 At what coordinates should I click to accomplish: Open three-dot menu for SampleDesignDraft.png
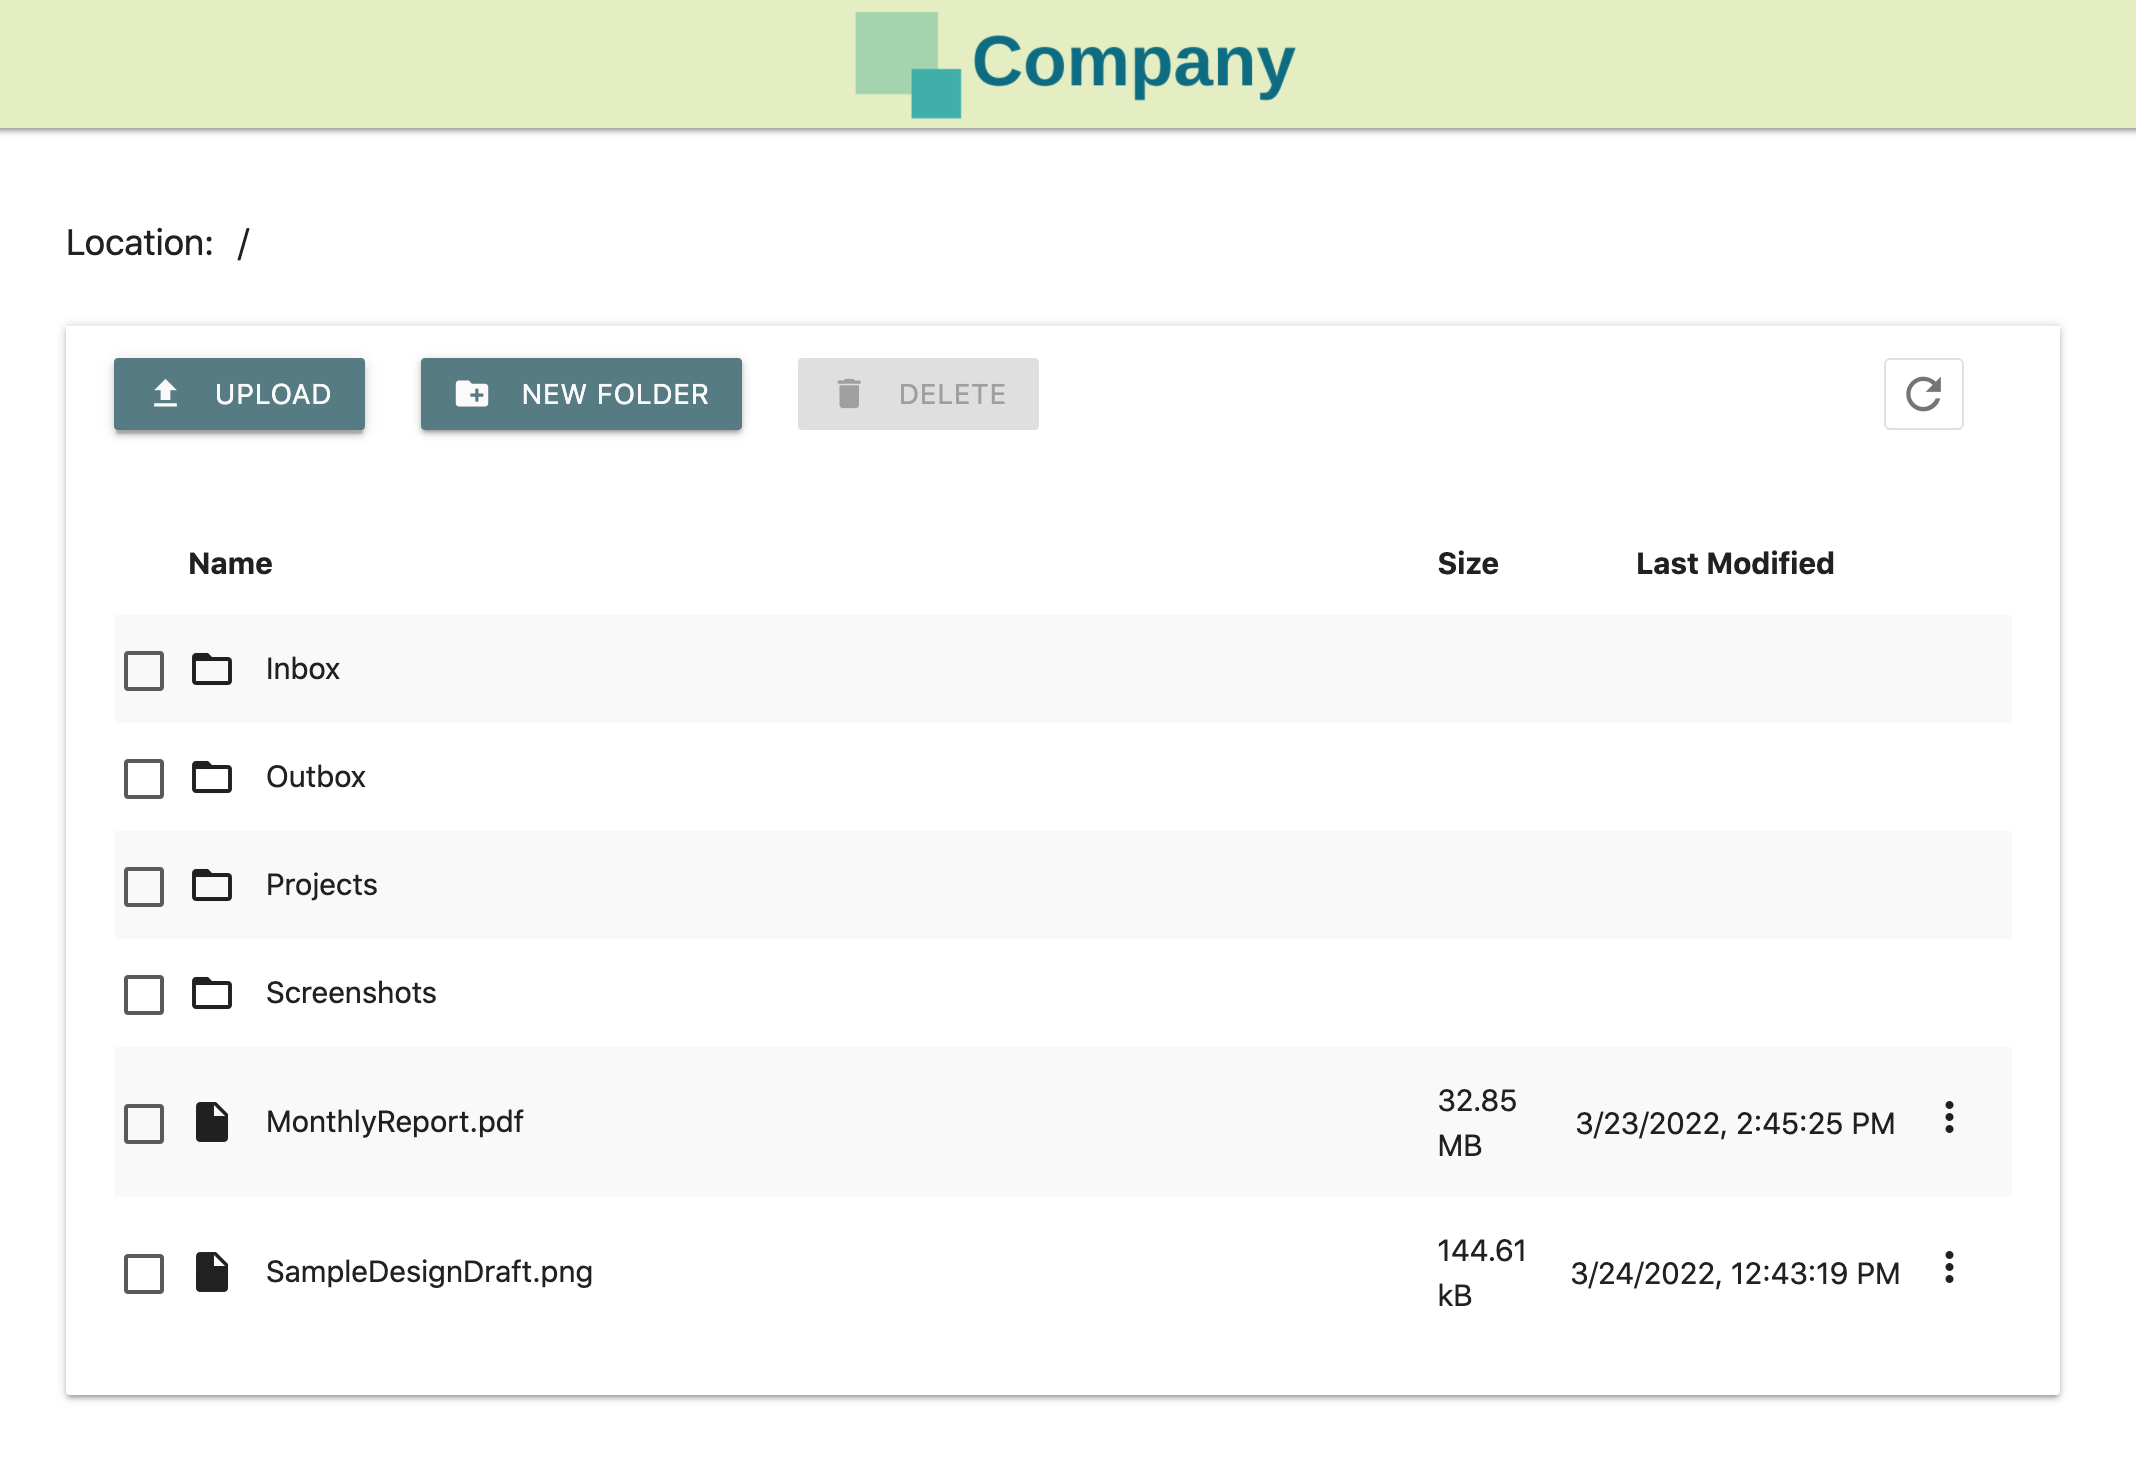tap(1948, 1268)
